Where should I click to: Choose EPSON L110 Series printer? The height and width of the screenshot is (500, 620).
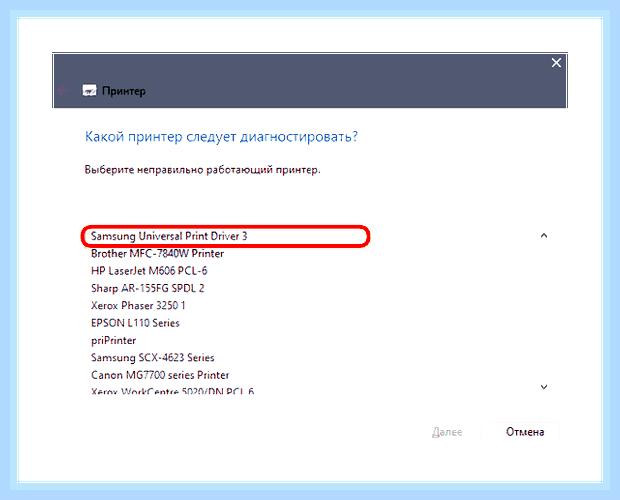[x=135, y=323]
